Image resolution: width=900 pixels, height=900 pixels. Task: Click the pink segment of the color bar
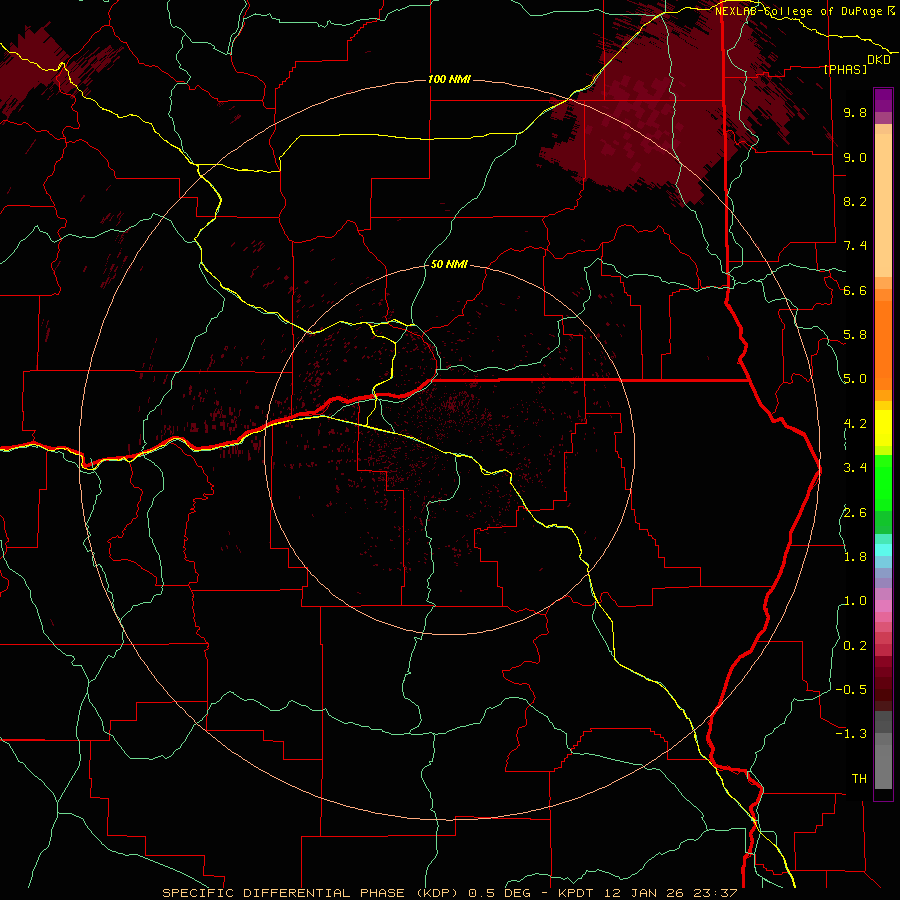pyautogui.click(x=883, y=606)
